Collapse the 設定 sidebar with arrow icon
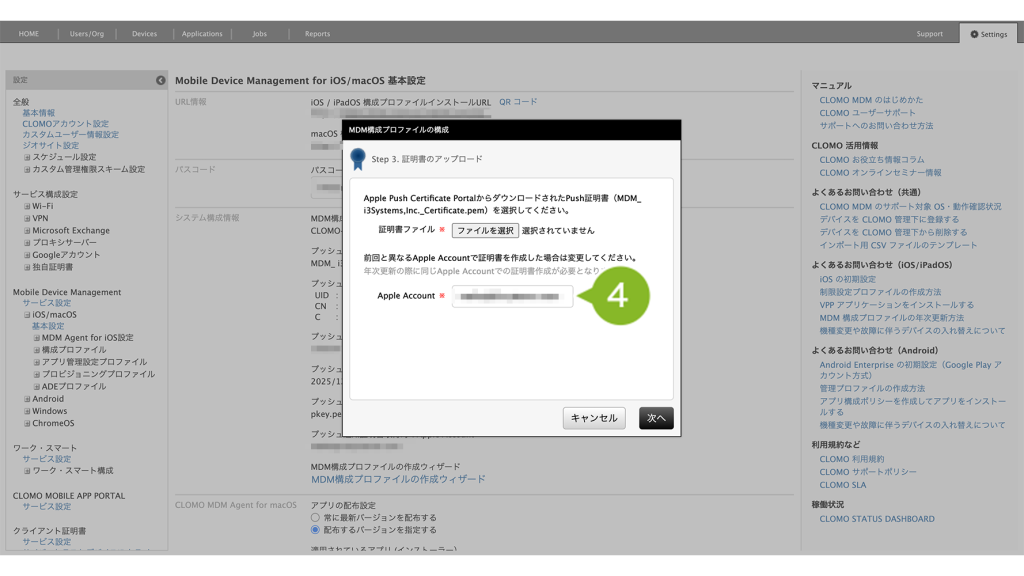This screenshot has width=1024, height=576. 160,80
